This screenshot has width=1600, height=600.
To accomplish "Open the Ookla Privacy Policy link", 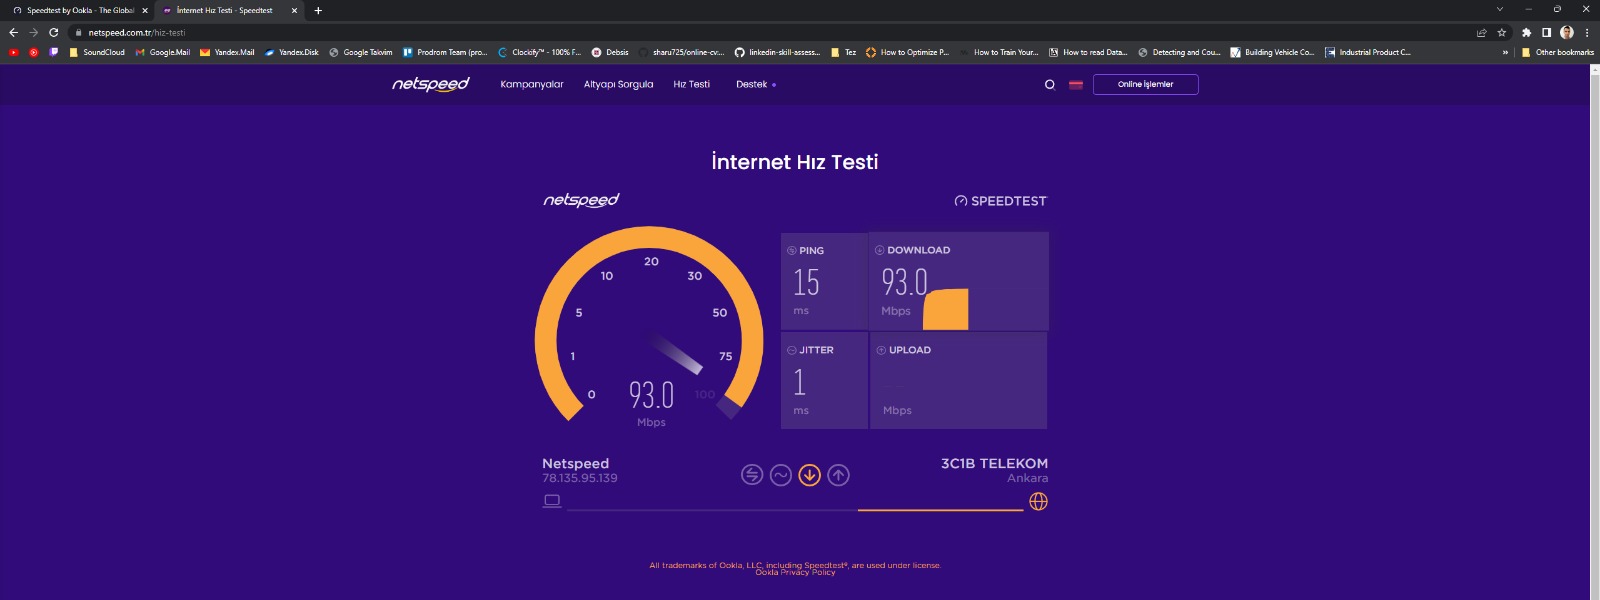I will 795,572.
